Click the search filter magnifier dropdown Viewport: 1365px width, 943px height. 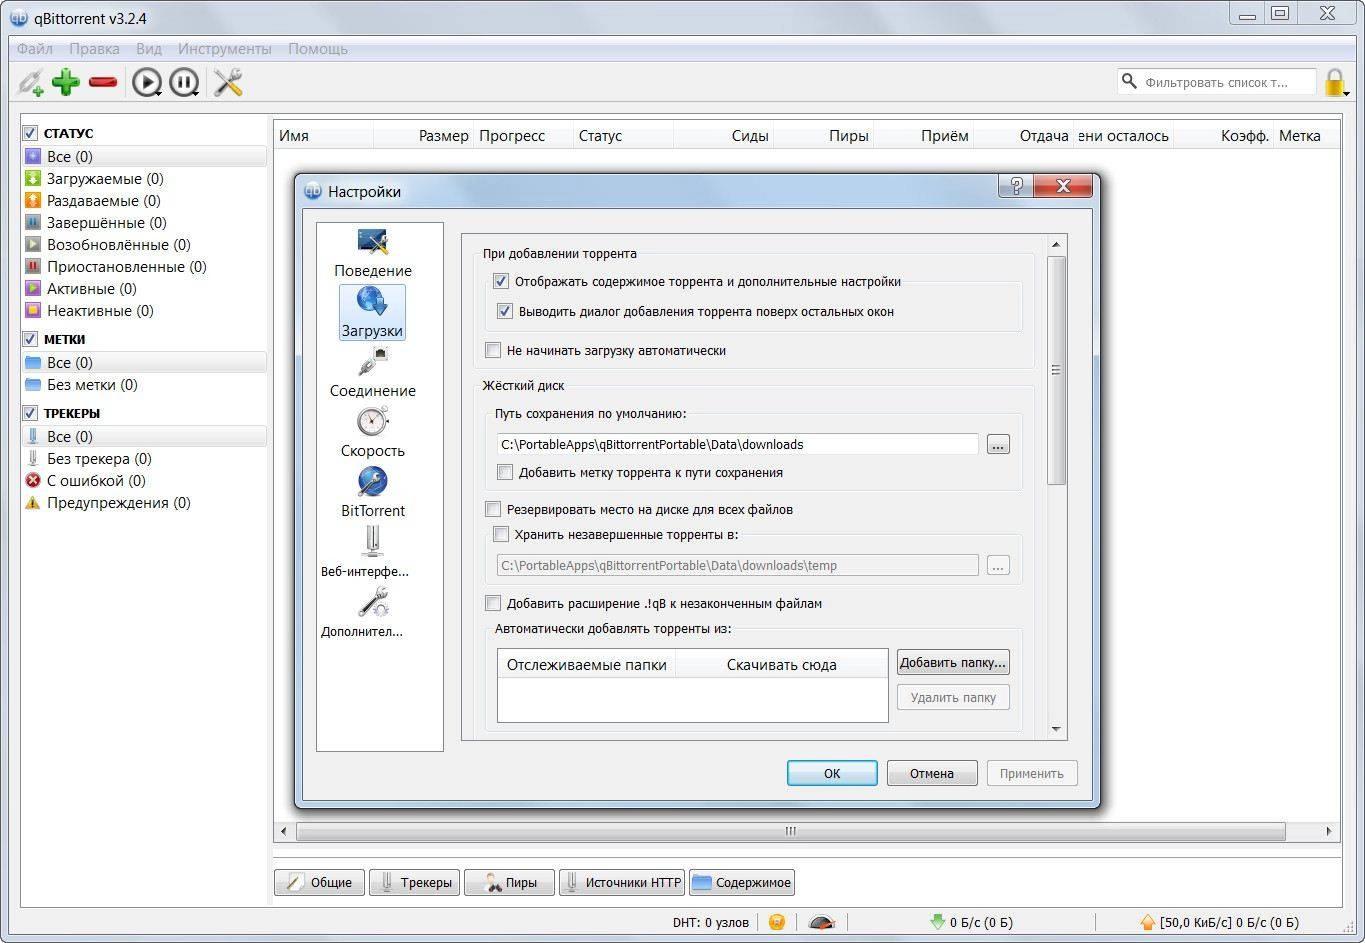[1130, 82]
